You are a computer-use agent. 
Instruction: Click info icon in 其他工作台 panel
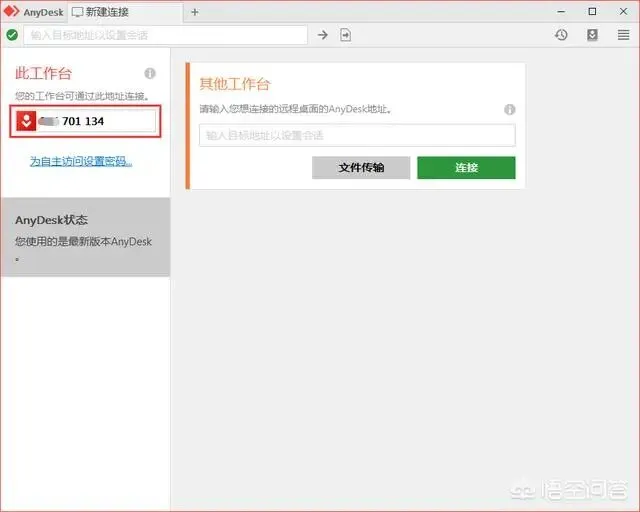click(509, 109)
